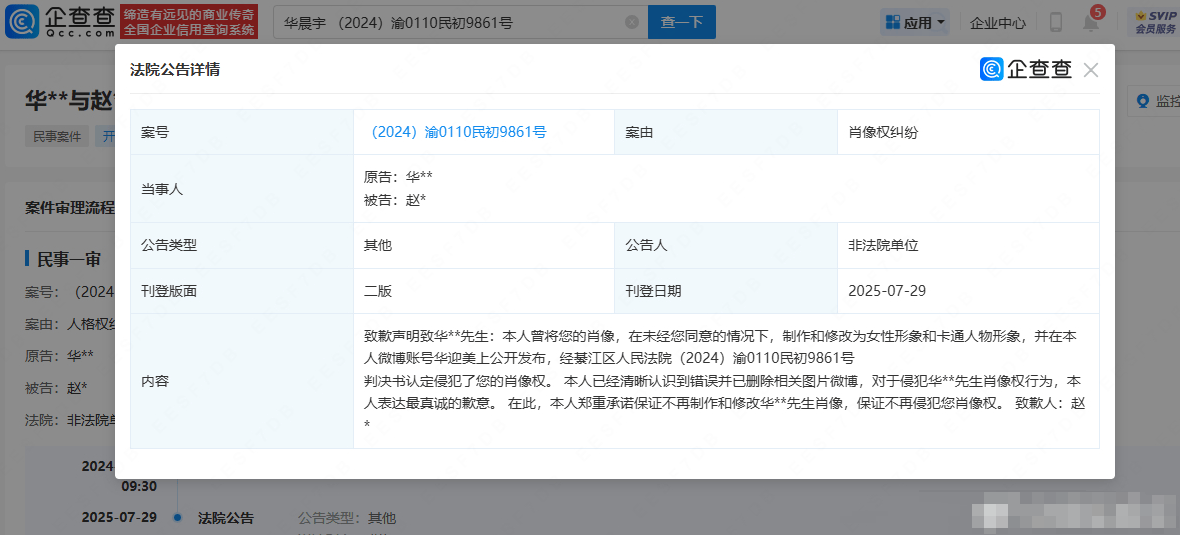Close the 法院公告详情 dialog

coord(1090,70)
